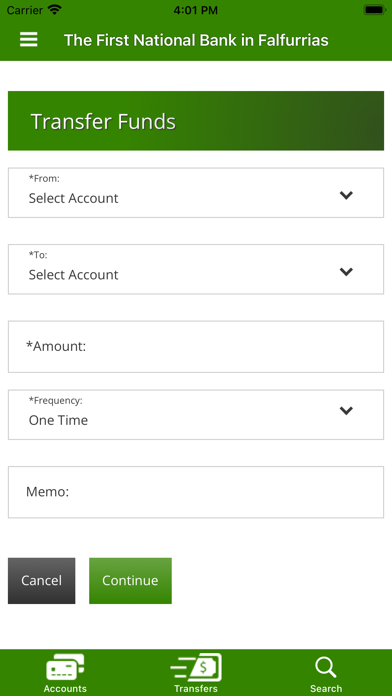Switch to the Search tab label
392x696 pixels.
click(326, 688)
